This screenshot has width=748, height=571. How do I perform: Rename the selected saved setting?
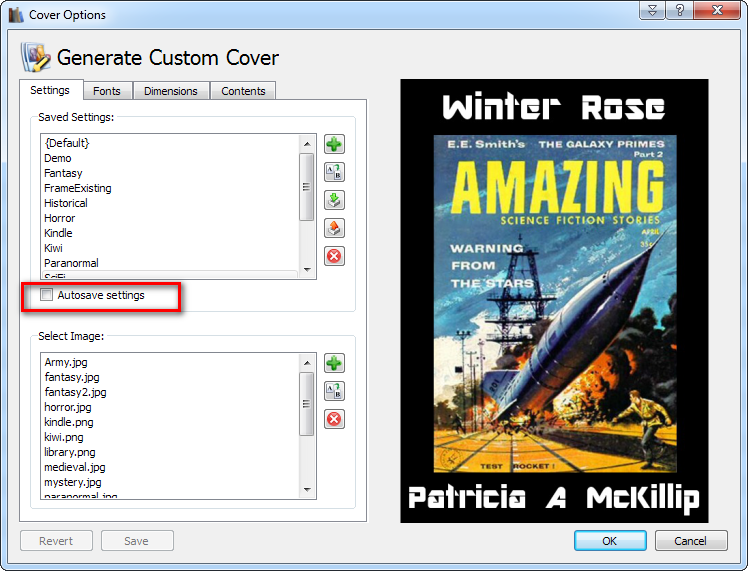click(334, 172)
